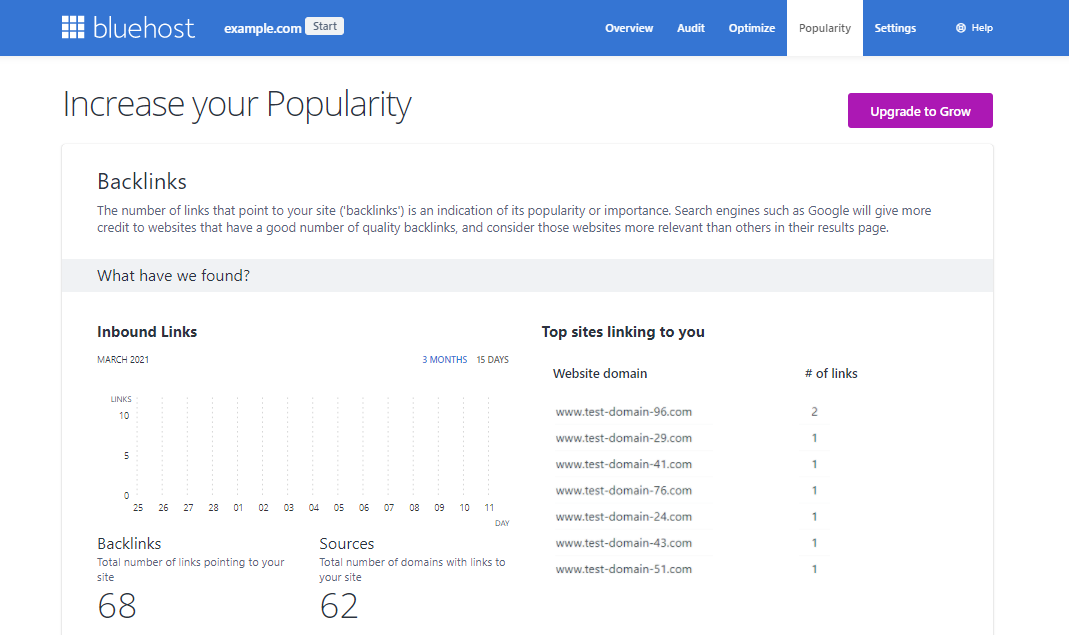Switch to the Overview tab
The image size is (1069, 635).
[629, 28]
